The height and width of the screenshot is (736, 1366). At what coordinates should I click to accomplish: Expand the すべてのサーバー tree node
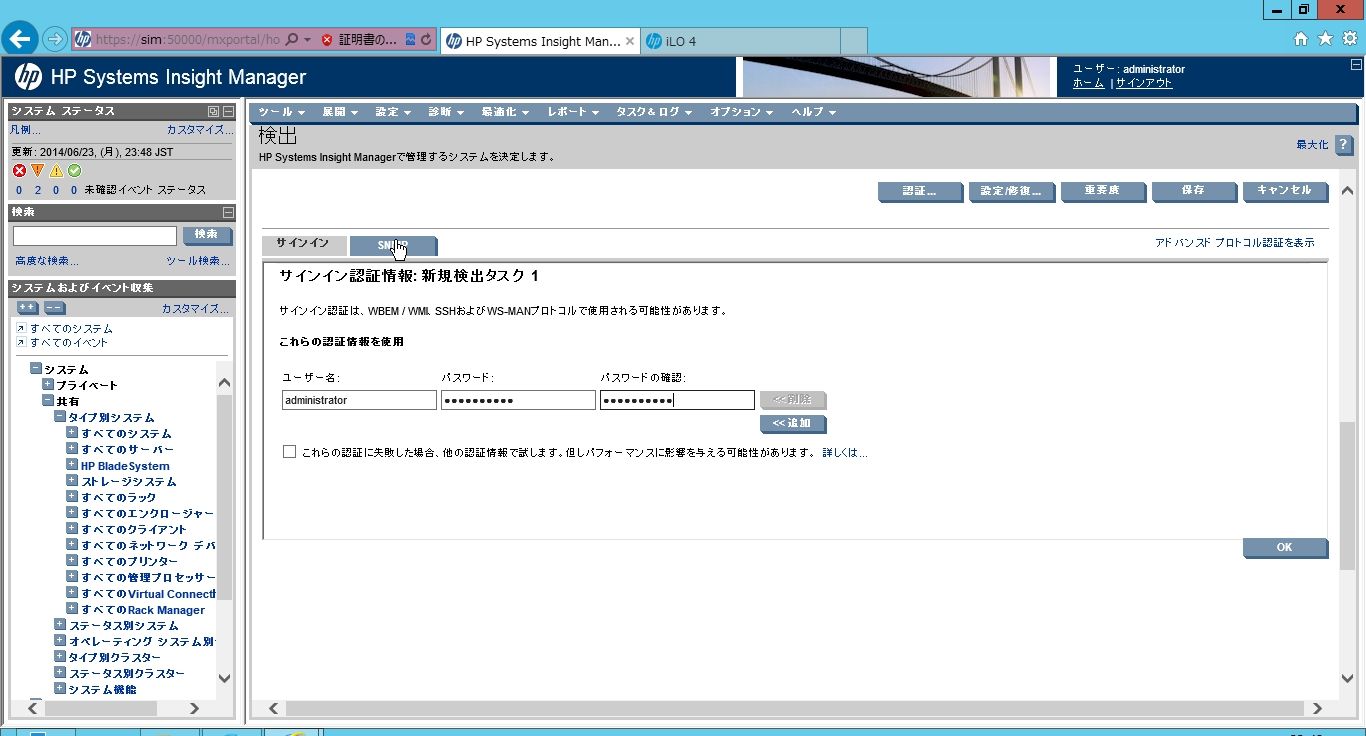(x=72, y=449)
